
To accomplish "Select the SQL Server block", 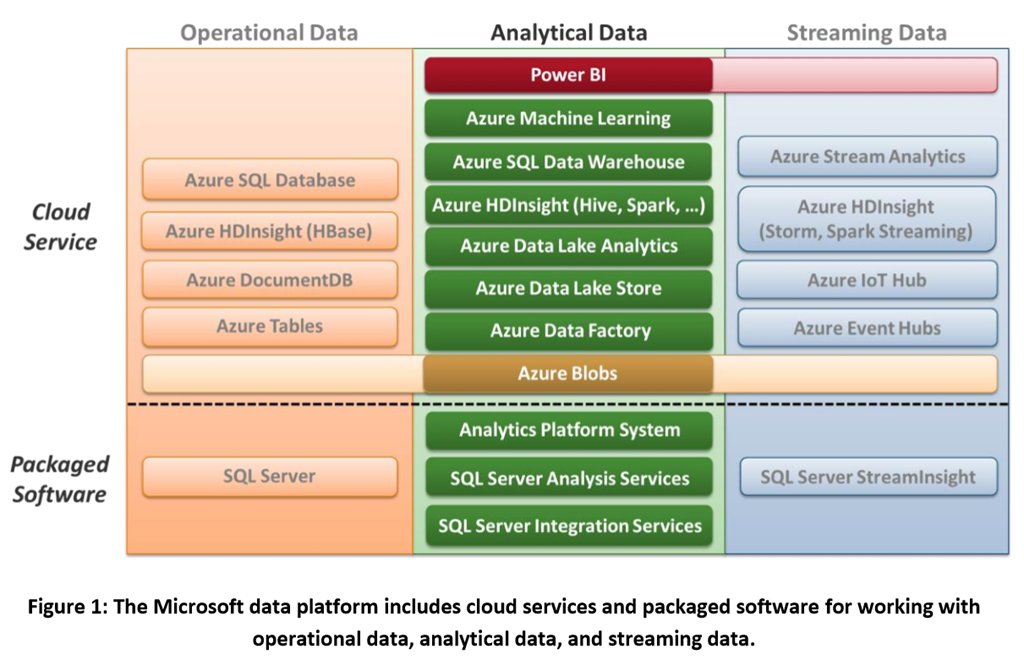I will [269, 478].
